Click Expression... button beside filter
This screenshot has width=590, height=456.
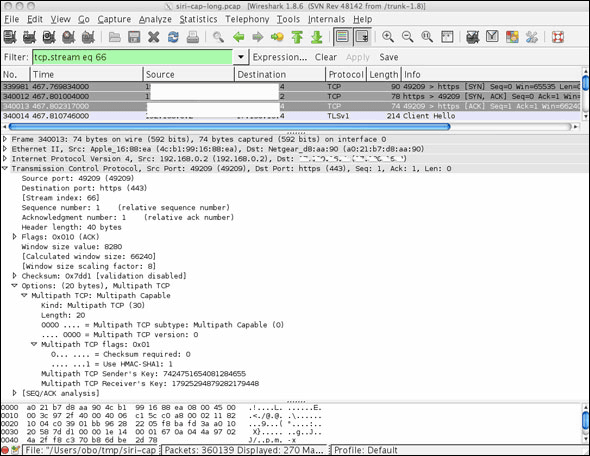pos(280,57)
